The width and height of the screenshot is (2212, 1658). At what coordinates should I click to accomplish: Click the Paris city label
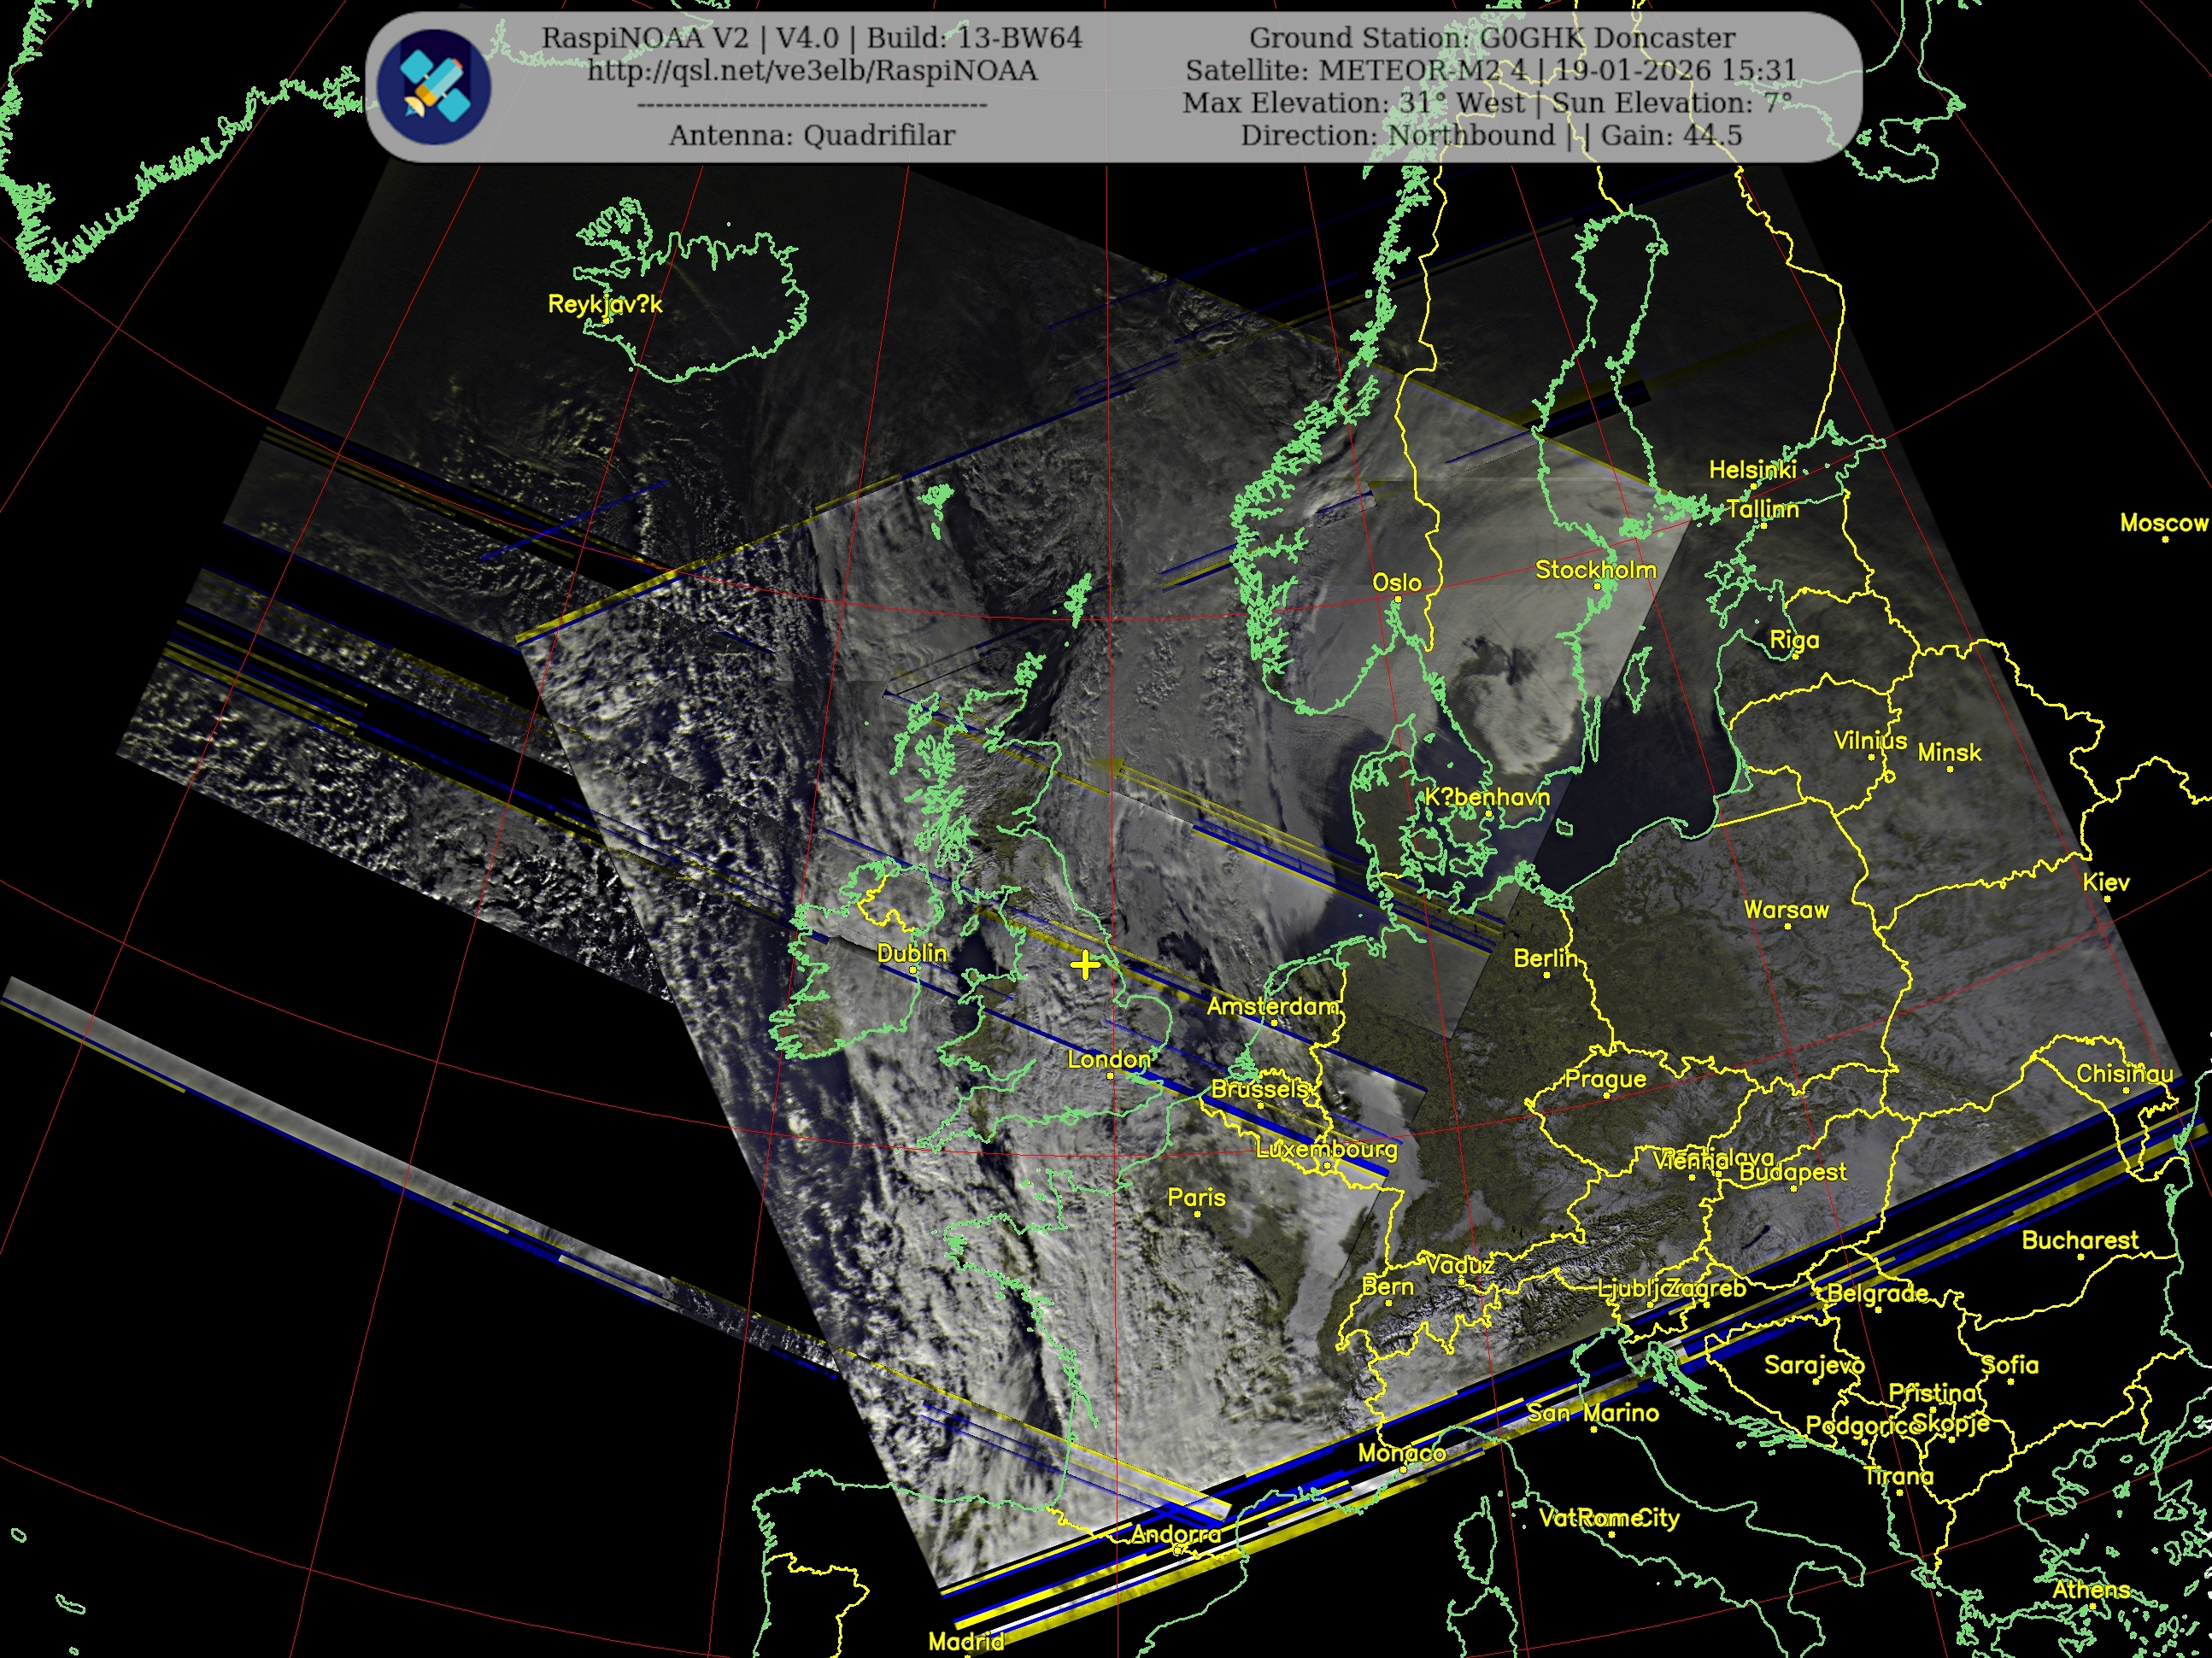1196,1197
